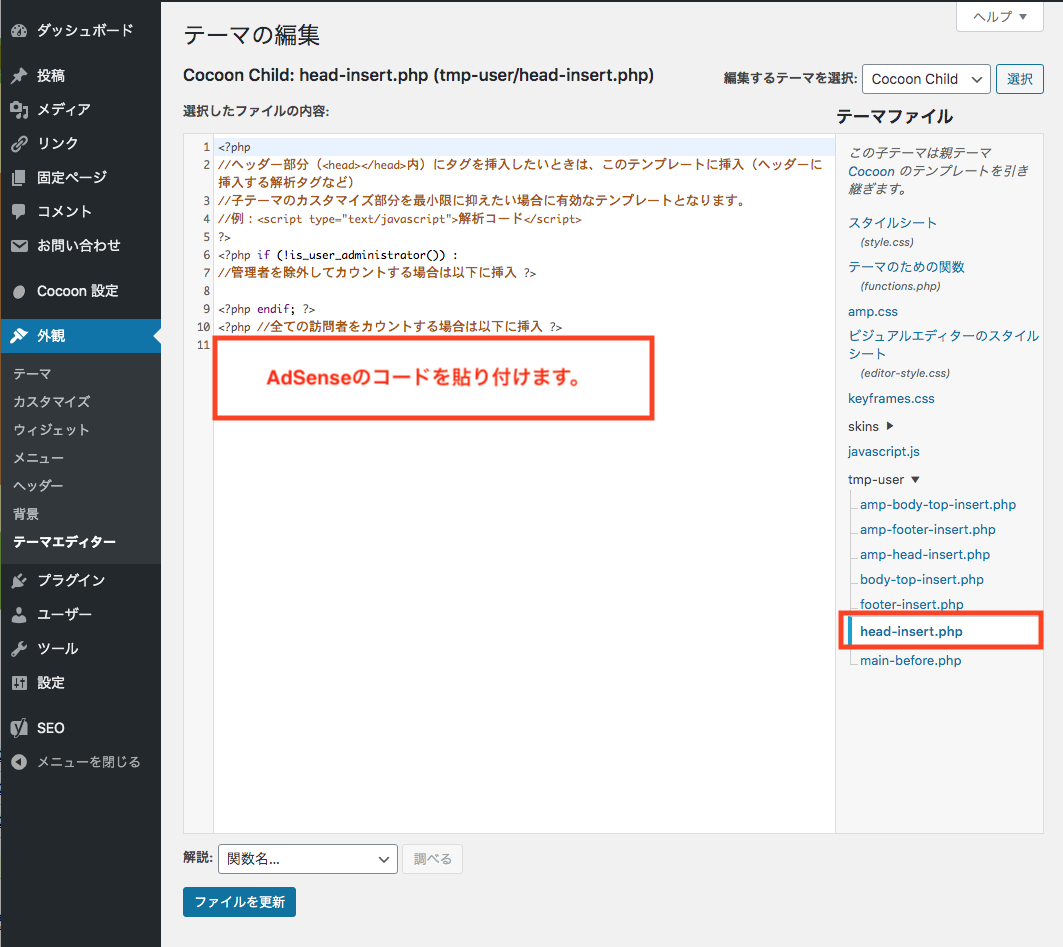Open the Cocoon Child theme dropdown
Viewport: 1063px width, 947px height.
coord(926,79)
